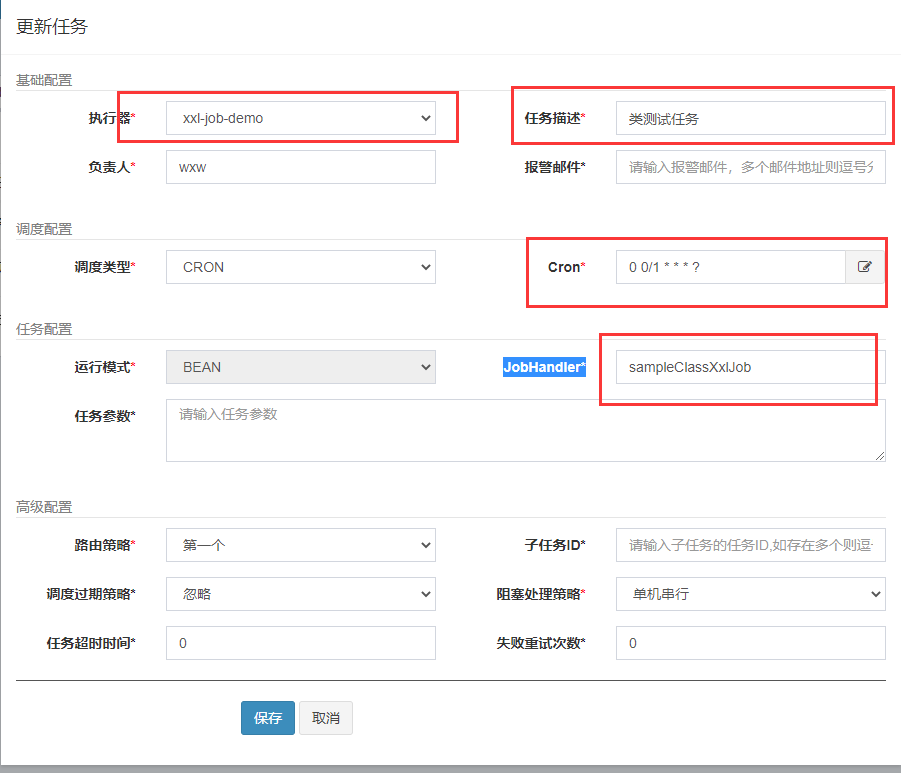Select the 子任务ID child task ID field
The width and height of the screenshot is (901, 773).
(x=750, y=545)
